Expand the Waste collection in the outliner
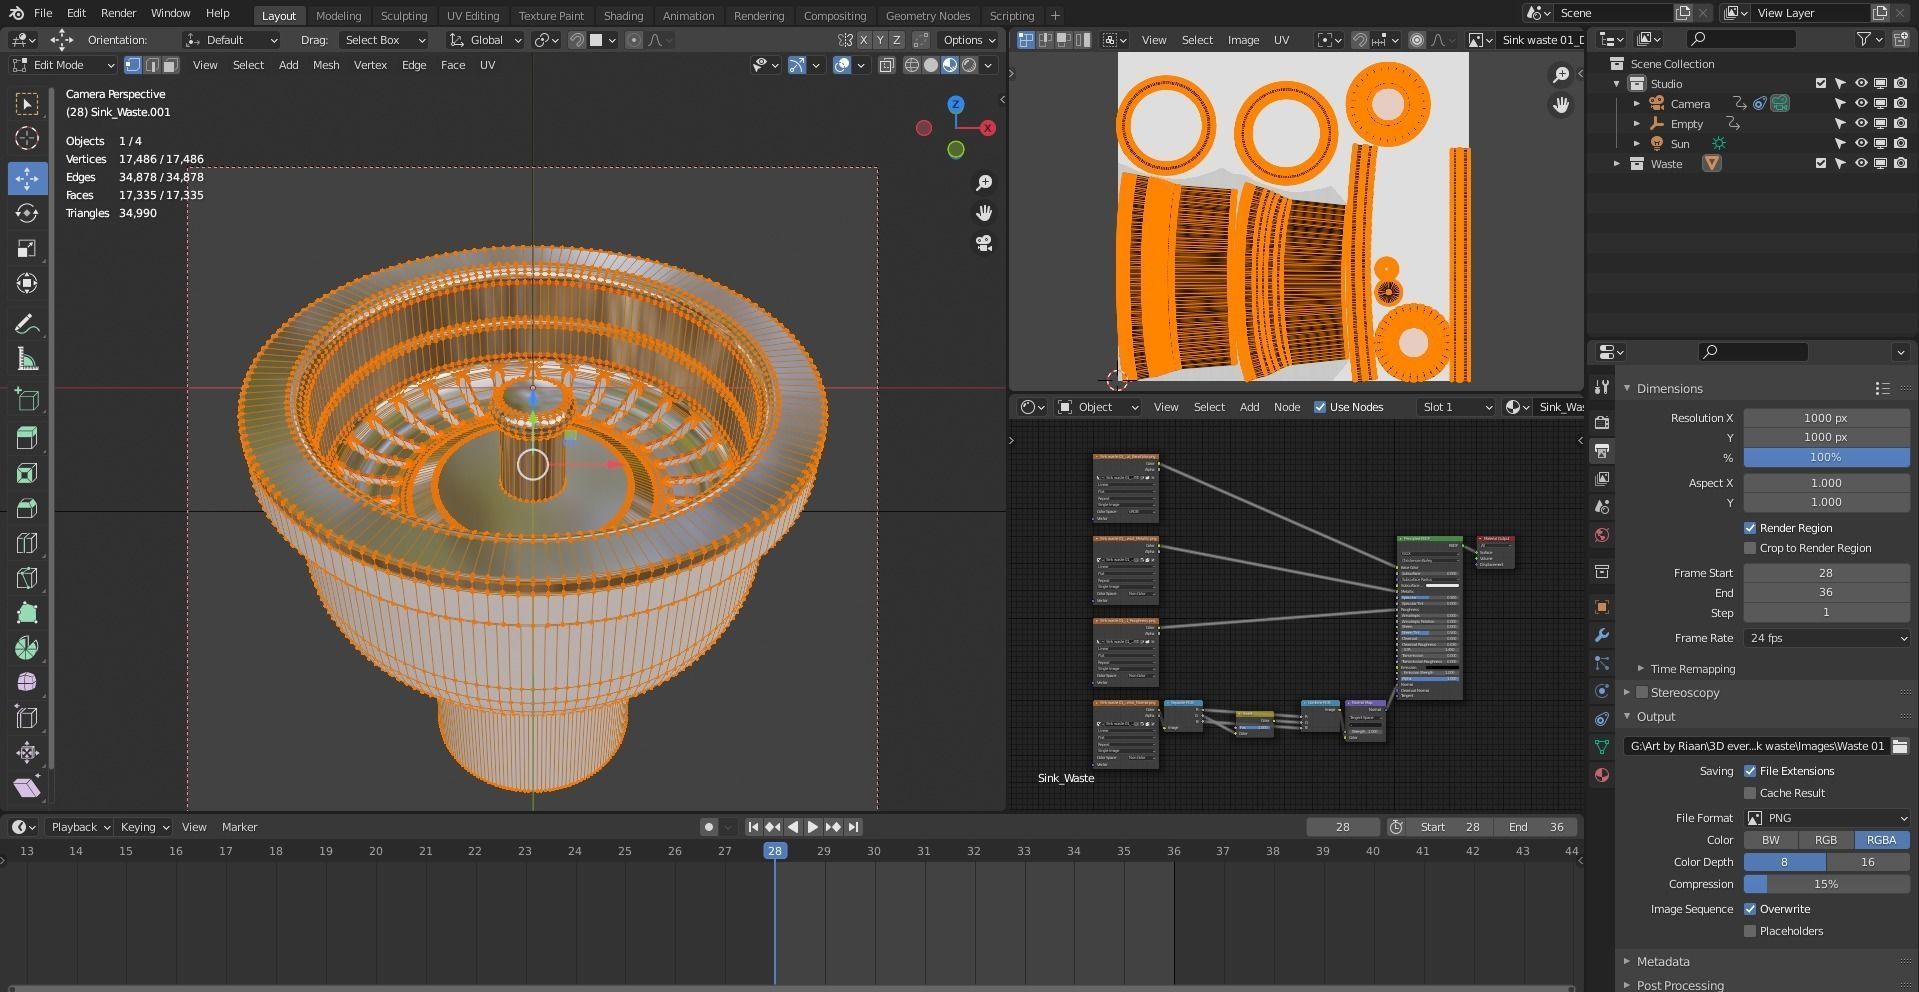This screenshot has height=992, width=1919. tap(1617, 164)
